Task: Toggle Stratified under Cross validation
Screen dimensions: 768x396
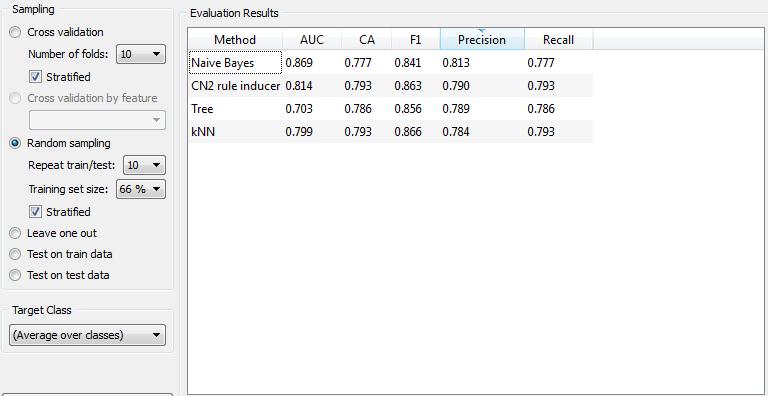Action: tap(36, 77)
